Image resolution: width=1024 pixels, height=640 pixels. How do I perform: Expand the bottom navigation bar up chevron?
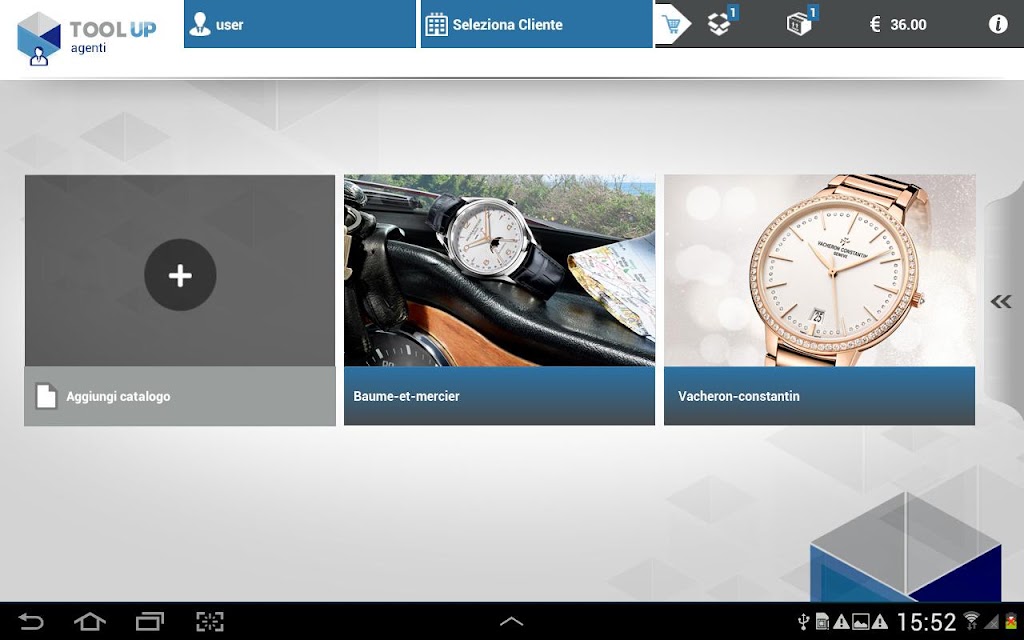click(511, 621)
